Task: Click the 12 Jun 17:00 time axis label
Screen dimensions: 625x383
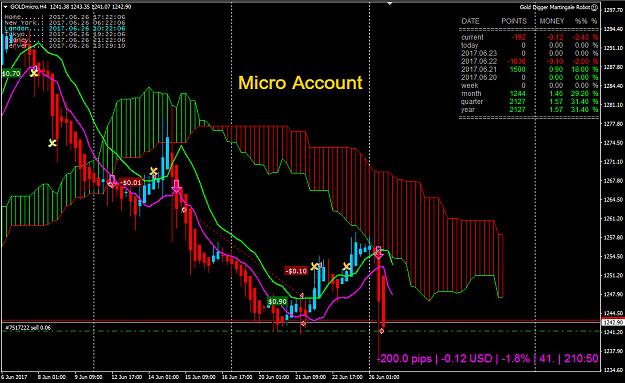Action: [x=126, y=377]
